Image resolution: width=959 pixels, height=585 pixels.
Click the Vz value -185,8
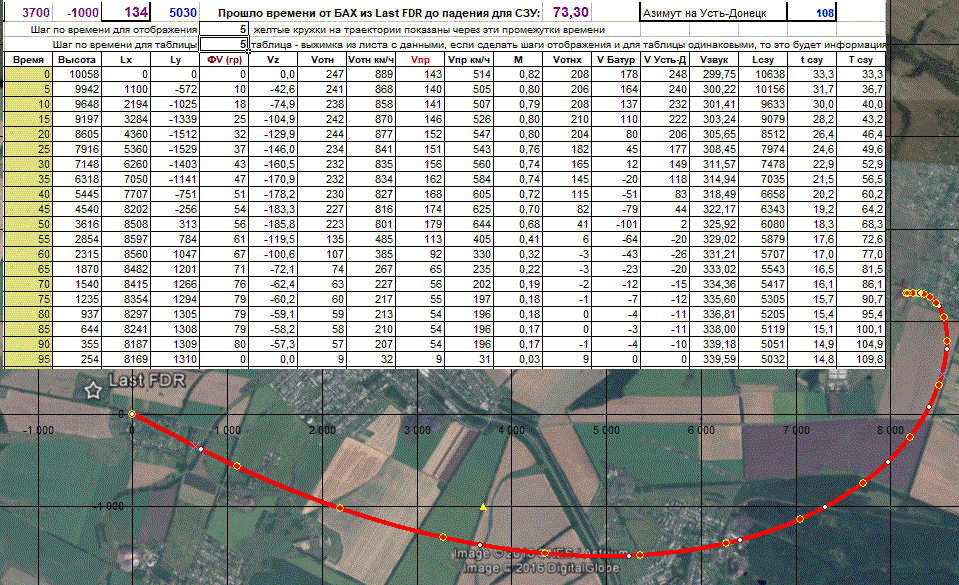pyautogui.click(x=273, y=224)
